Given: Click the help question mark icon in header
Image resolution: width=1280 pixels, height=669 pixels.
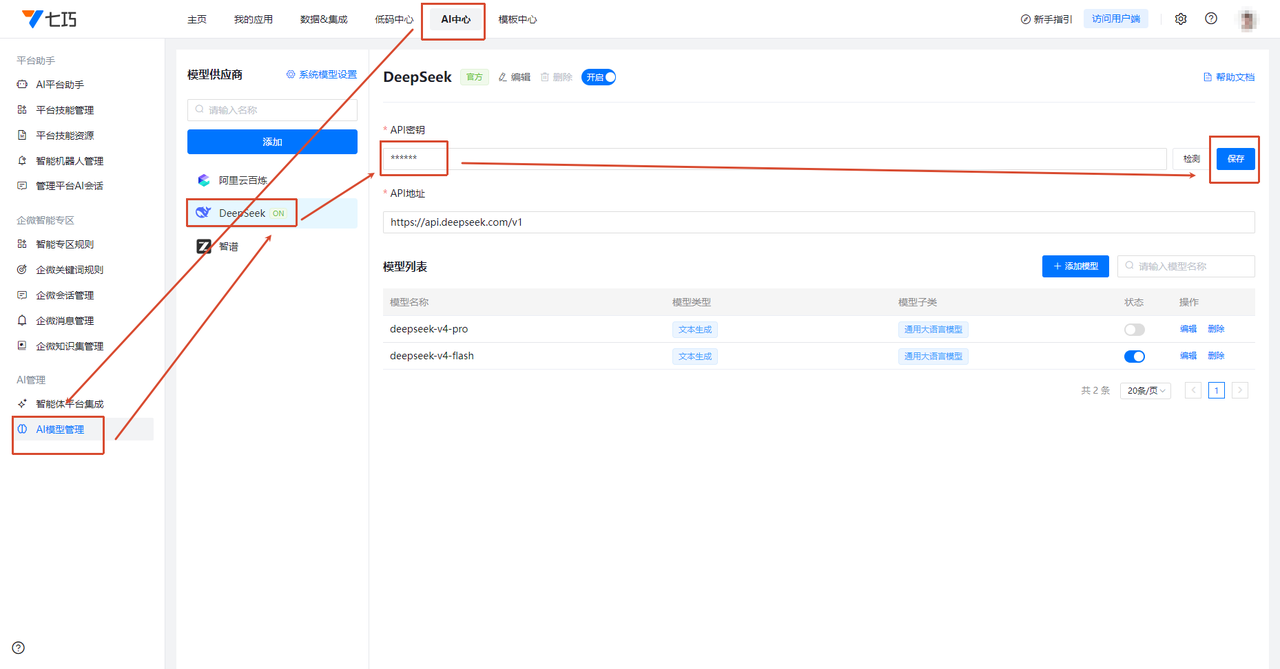Looking at the screenshot, I should 1211,19.
